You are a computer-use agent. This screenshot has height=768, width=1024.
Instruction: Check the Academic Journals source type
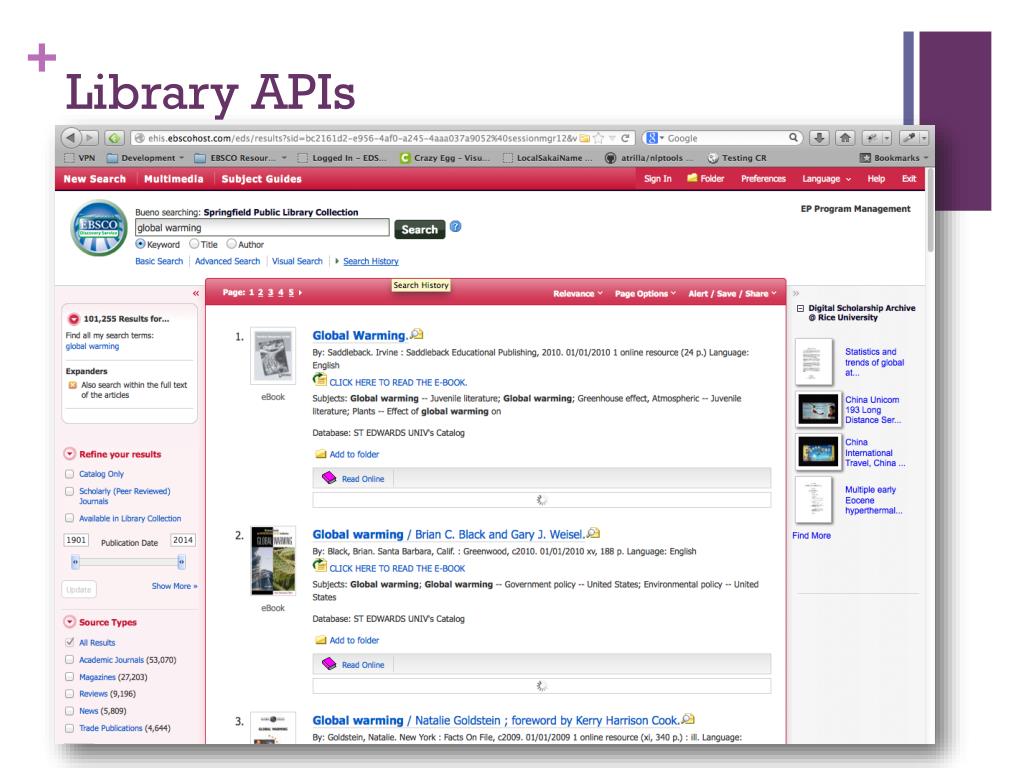tap(69, 660)
